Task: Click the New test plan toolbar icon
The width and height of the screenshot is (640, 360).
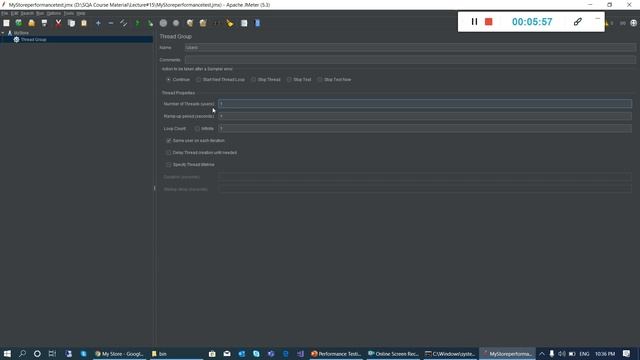Action: point(6,23)
